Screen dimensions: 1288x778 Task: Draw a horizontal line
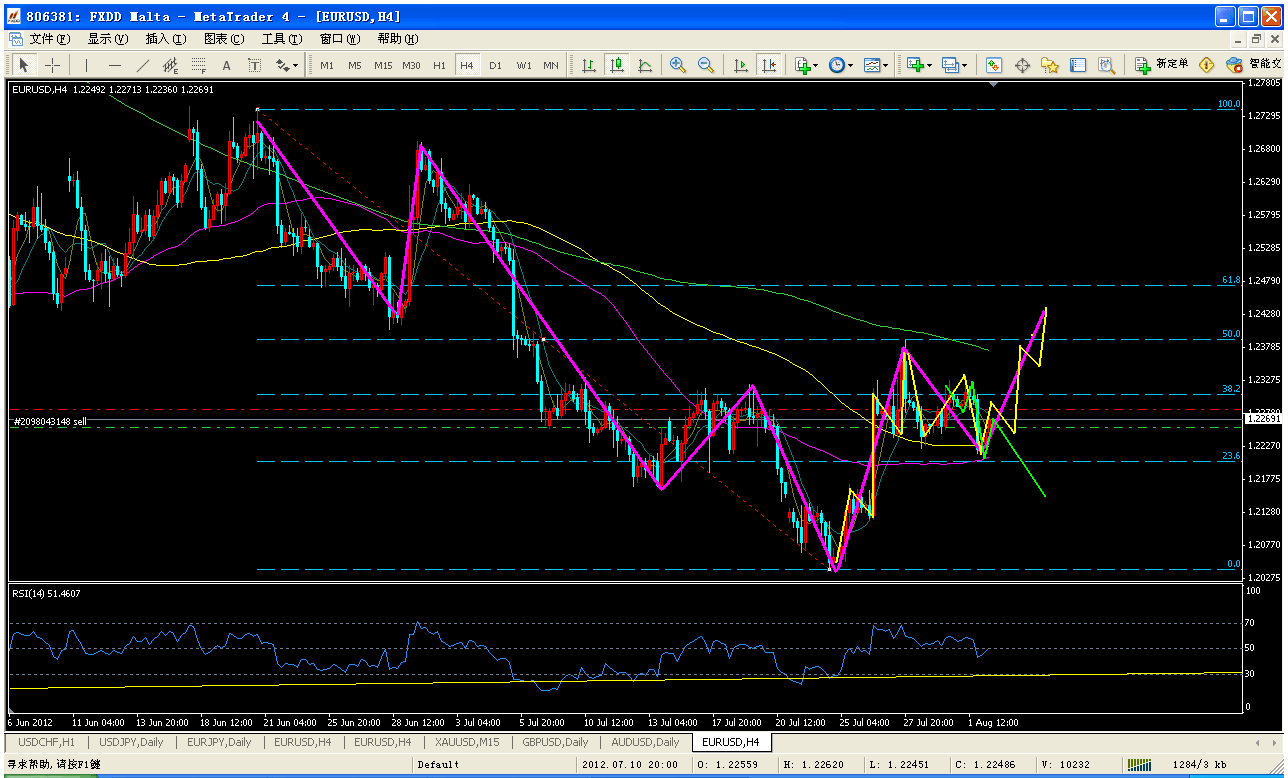115,65
